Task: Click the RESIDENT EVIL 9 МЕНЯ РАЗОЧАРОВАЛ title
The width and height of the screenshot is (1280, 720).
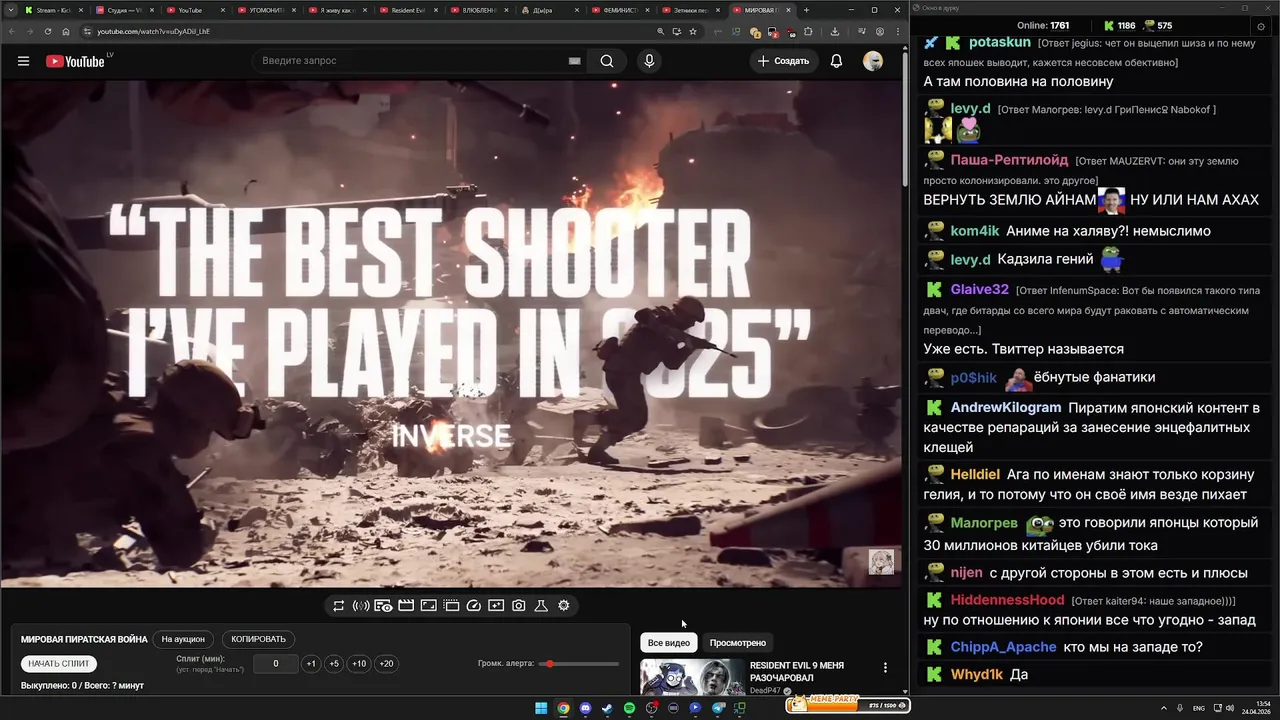Action: coord(797,671)
